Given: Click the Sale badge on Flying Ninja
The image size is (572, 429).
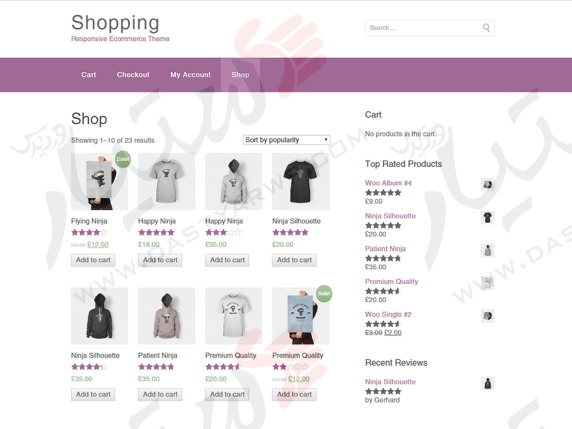Looking at the screenshot, I should pyautogui.click(x=123, y=159).
